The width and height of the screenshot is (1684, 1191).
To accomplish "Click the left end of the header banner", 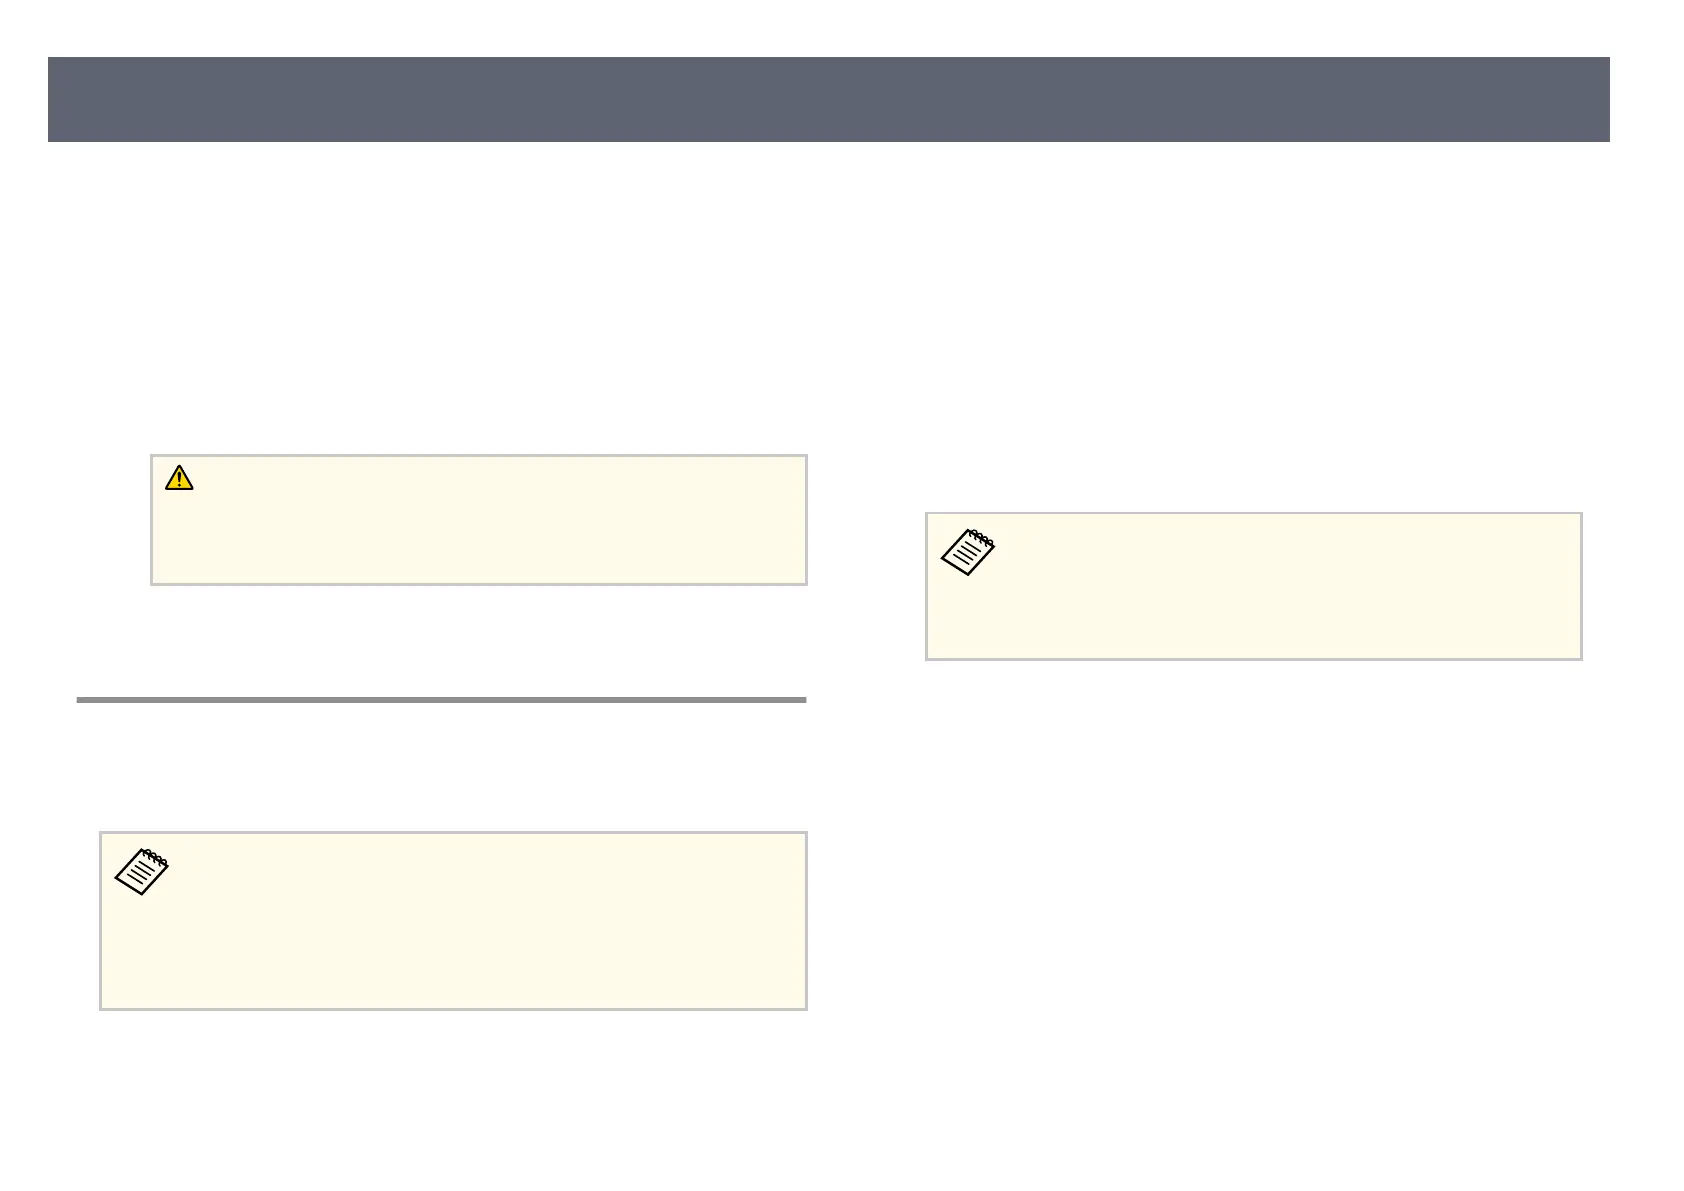I will 60,99.
